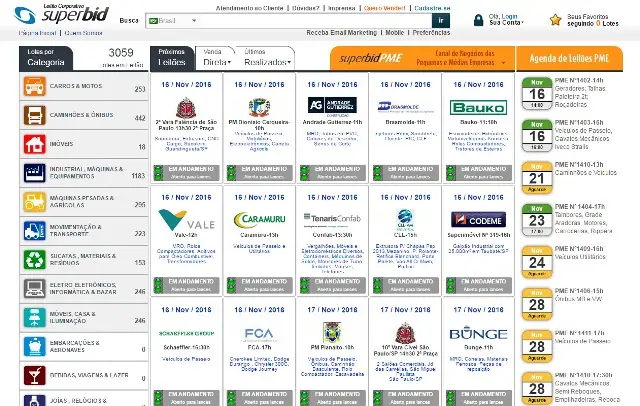Select the Lotes por Categoria tab
The image size is (640, 406).
[46, 58]
